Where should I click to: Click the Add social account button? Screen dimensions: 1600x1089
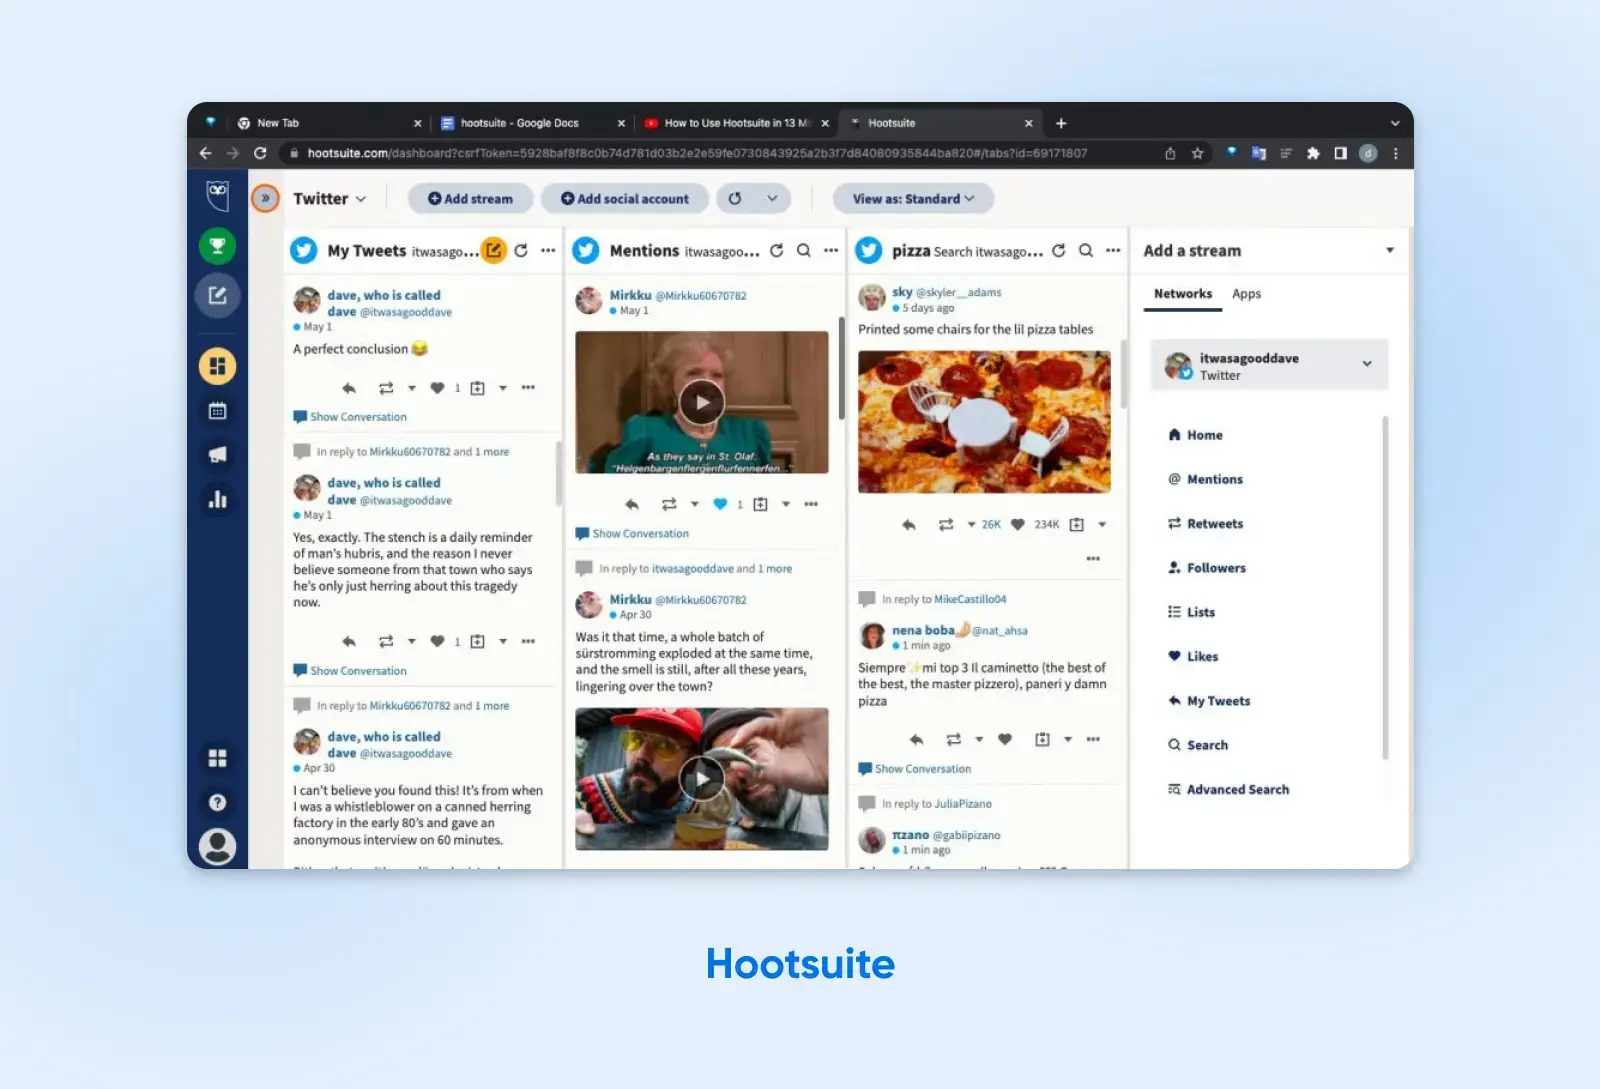click(x=625, y=199)
